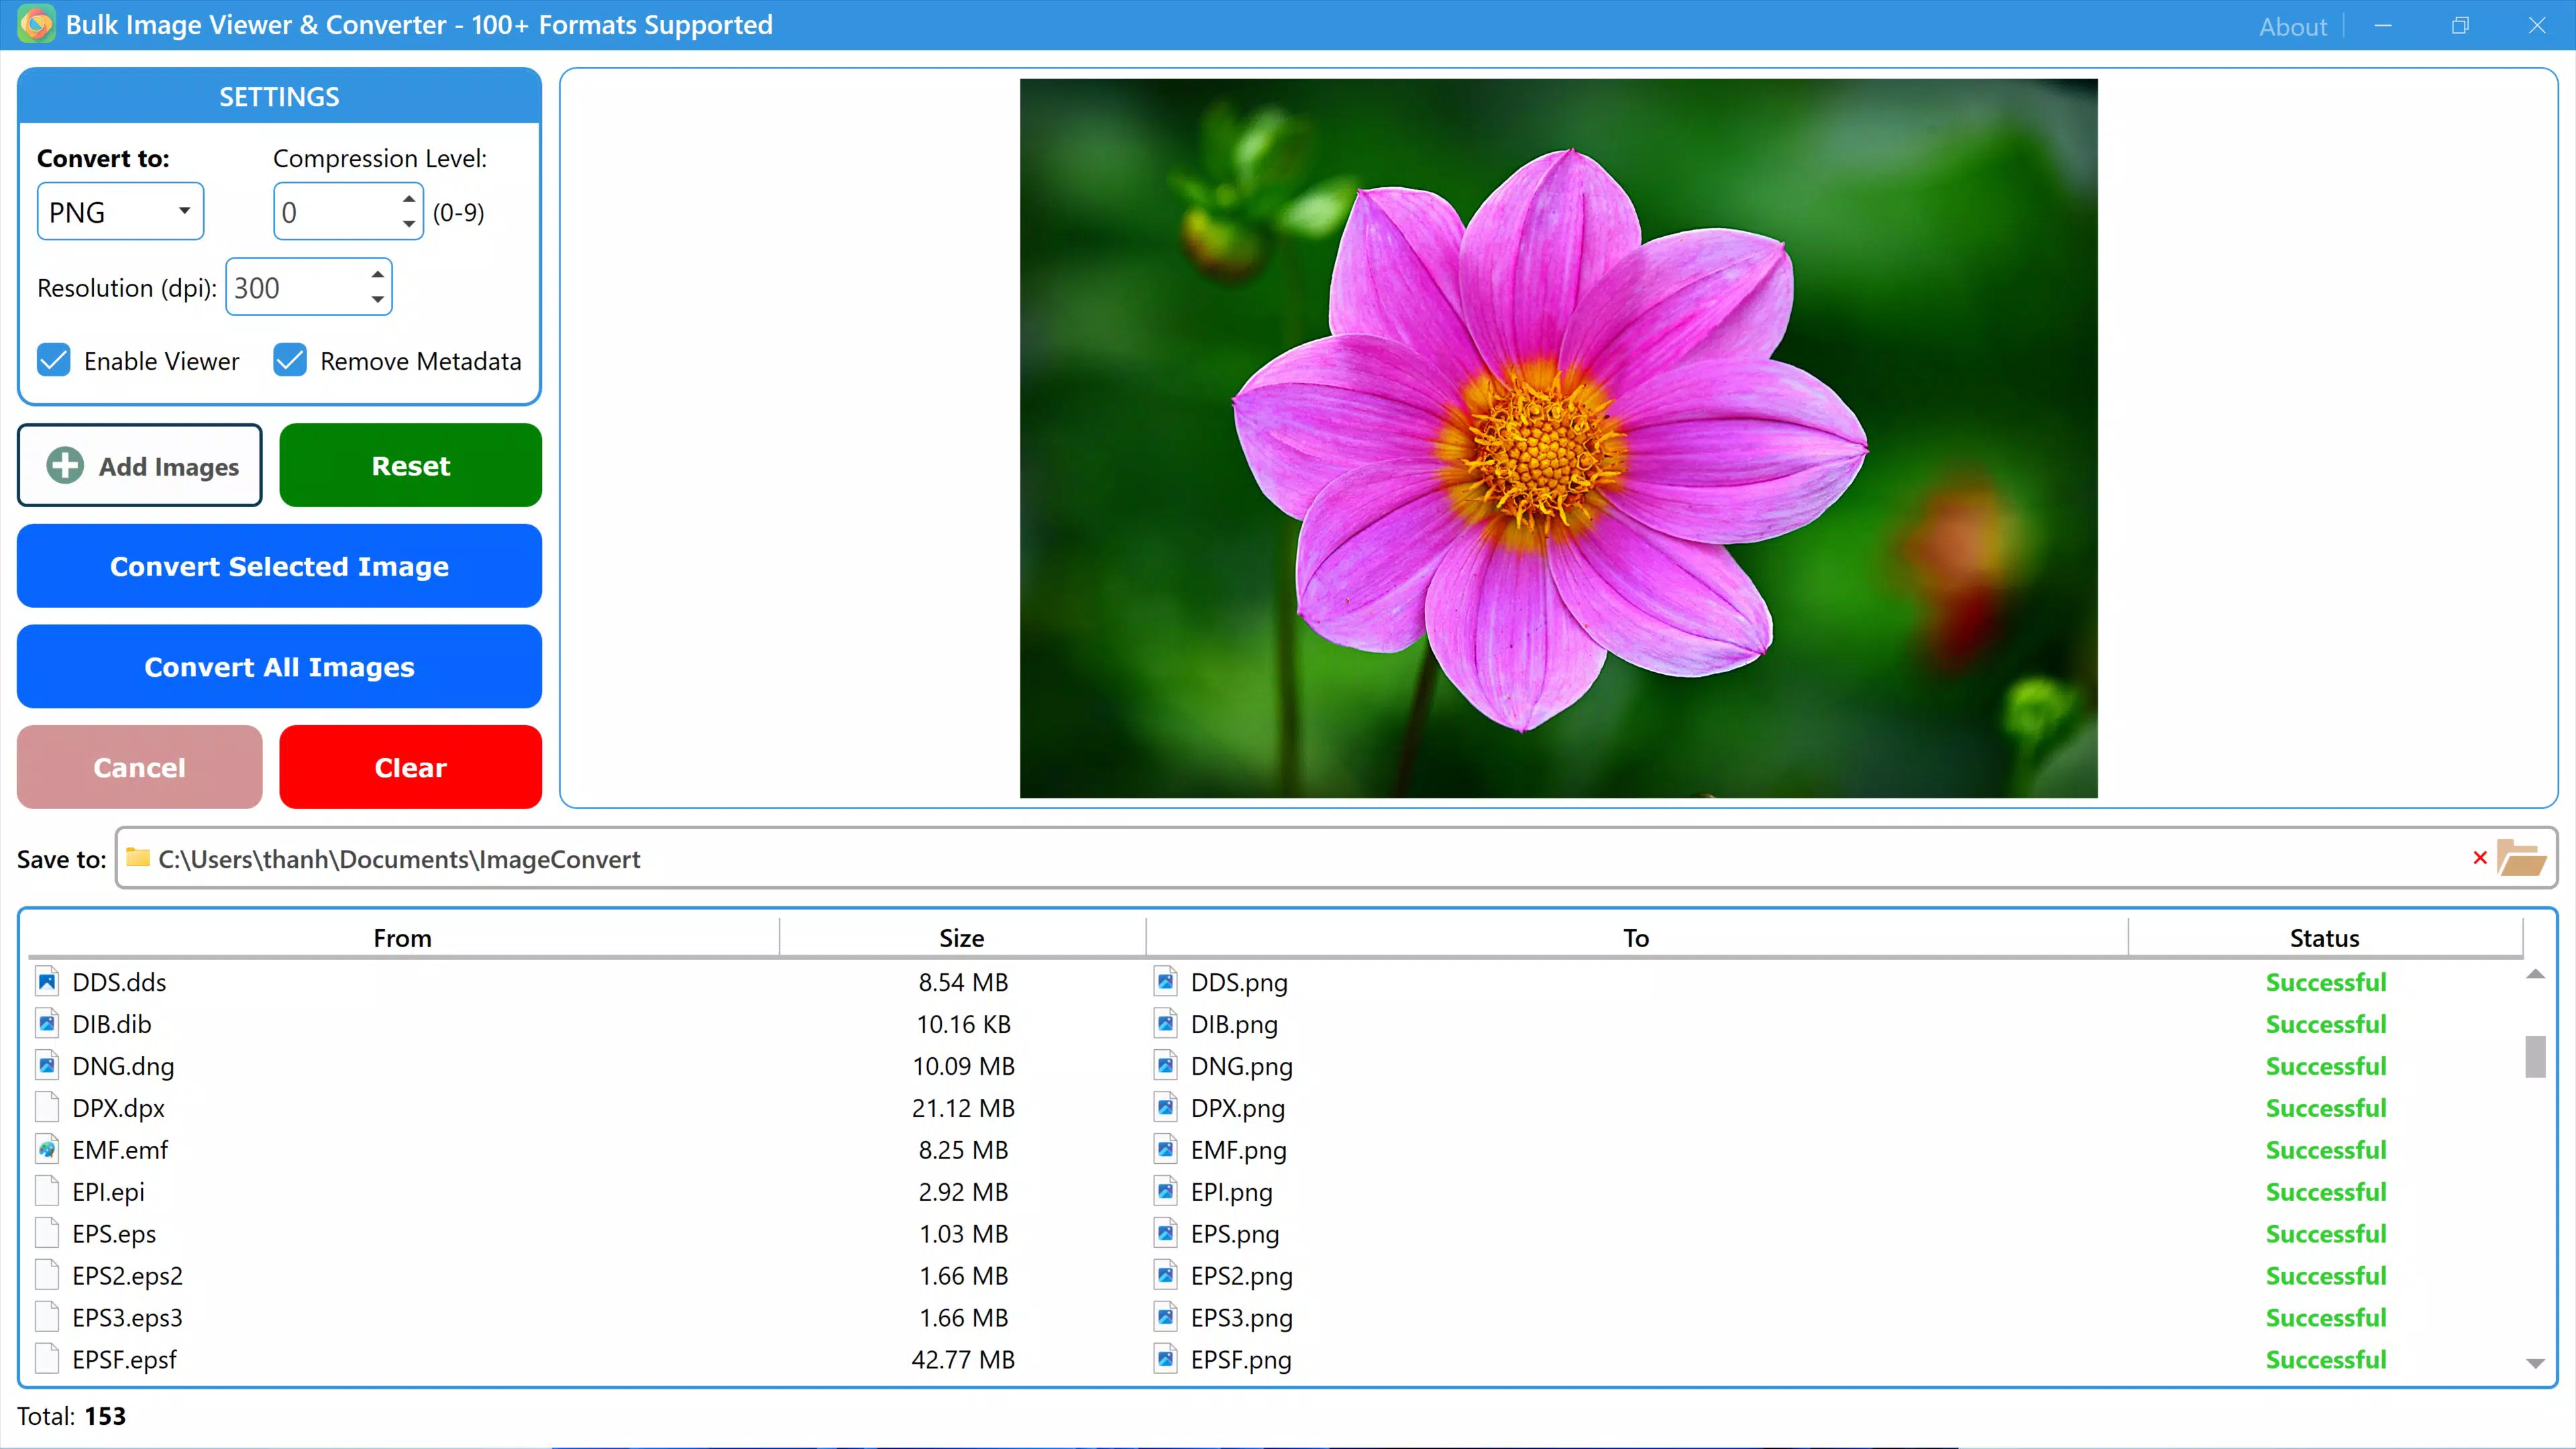
Task: Open the About menu
Action: [x=2293, y=26]
